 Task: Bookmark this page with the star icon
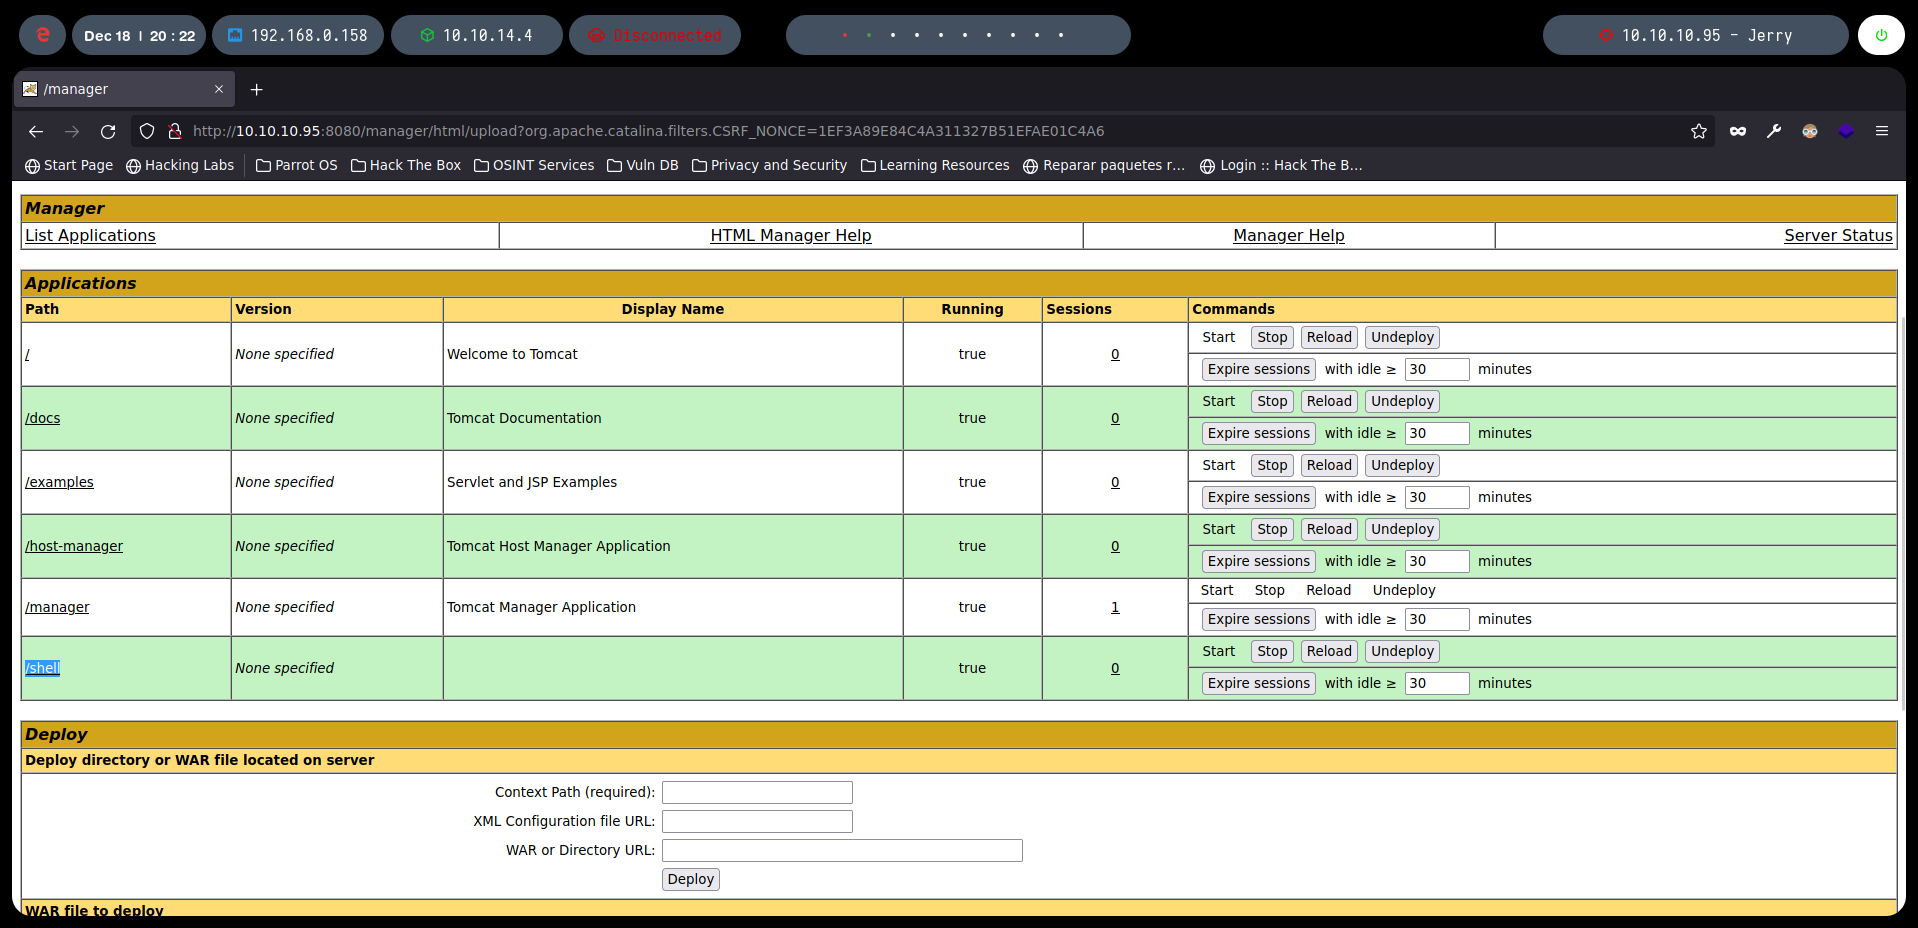click(1698, 131)
